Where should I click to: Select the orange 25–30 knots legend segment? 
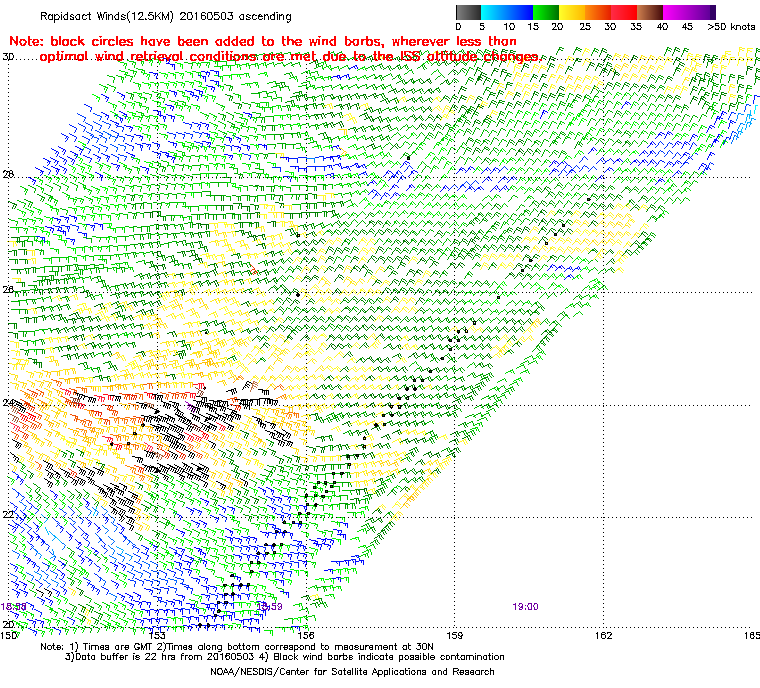(598, 12)
